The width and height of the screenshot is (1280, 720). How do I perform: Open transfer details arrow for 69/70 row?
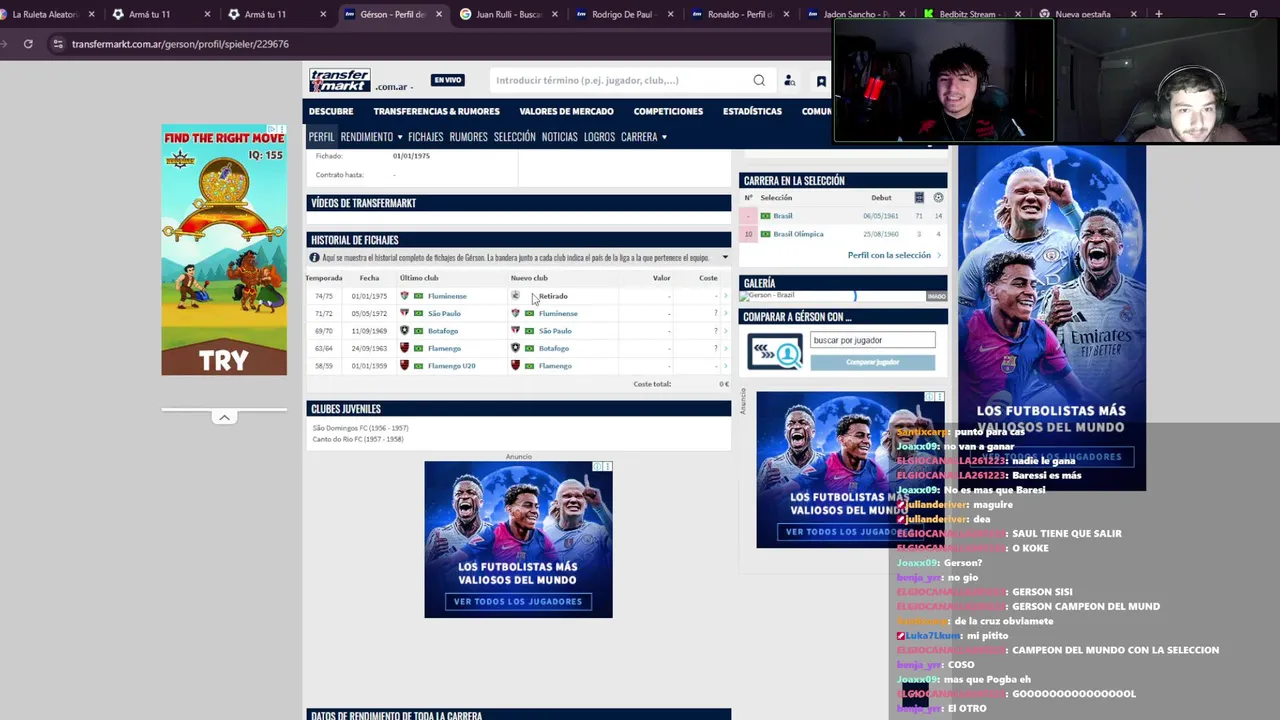click(x=726, y=331)
